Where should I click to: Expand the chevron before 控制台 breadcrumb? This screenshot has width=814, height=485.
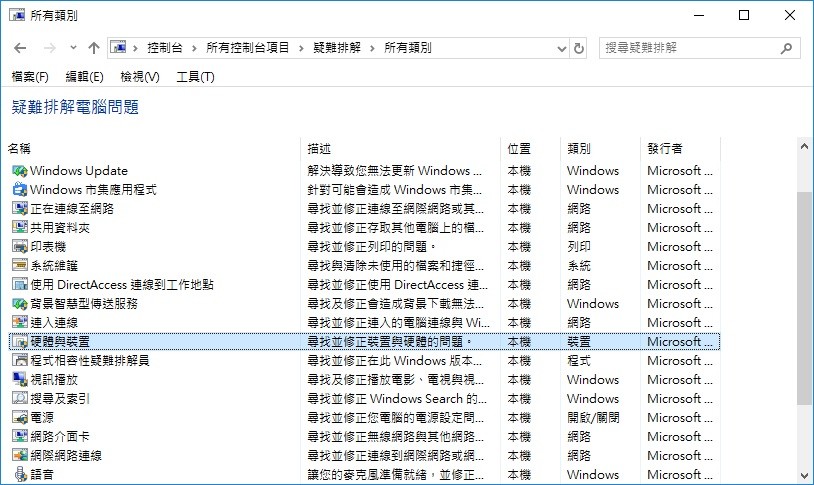coord(135,48)
